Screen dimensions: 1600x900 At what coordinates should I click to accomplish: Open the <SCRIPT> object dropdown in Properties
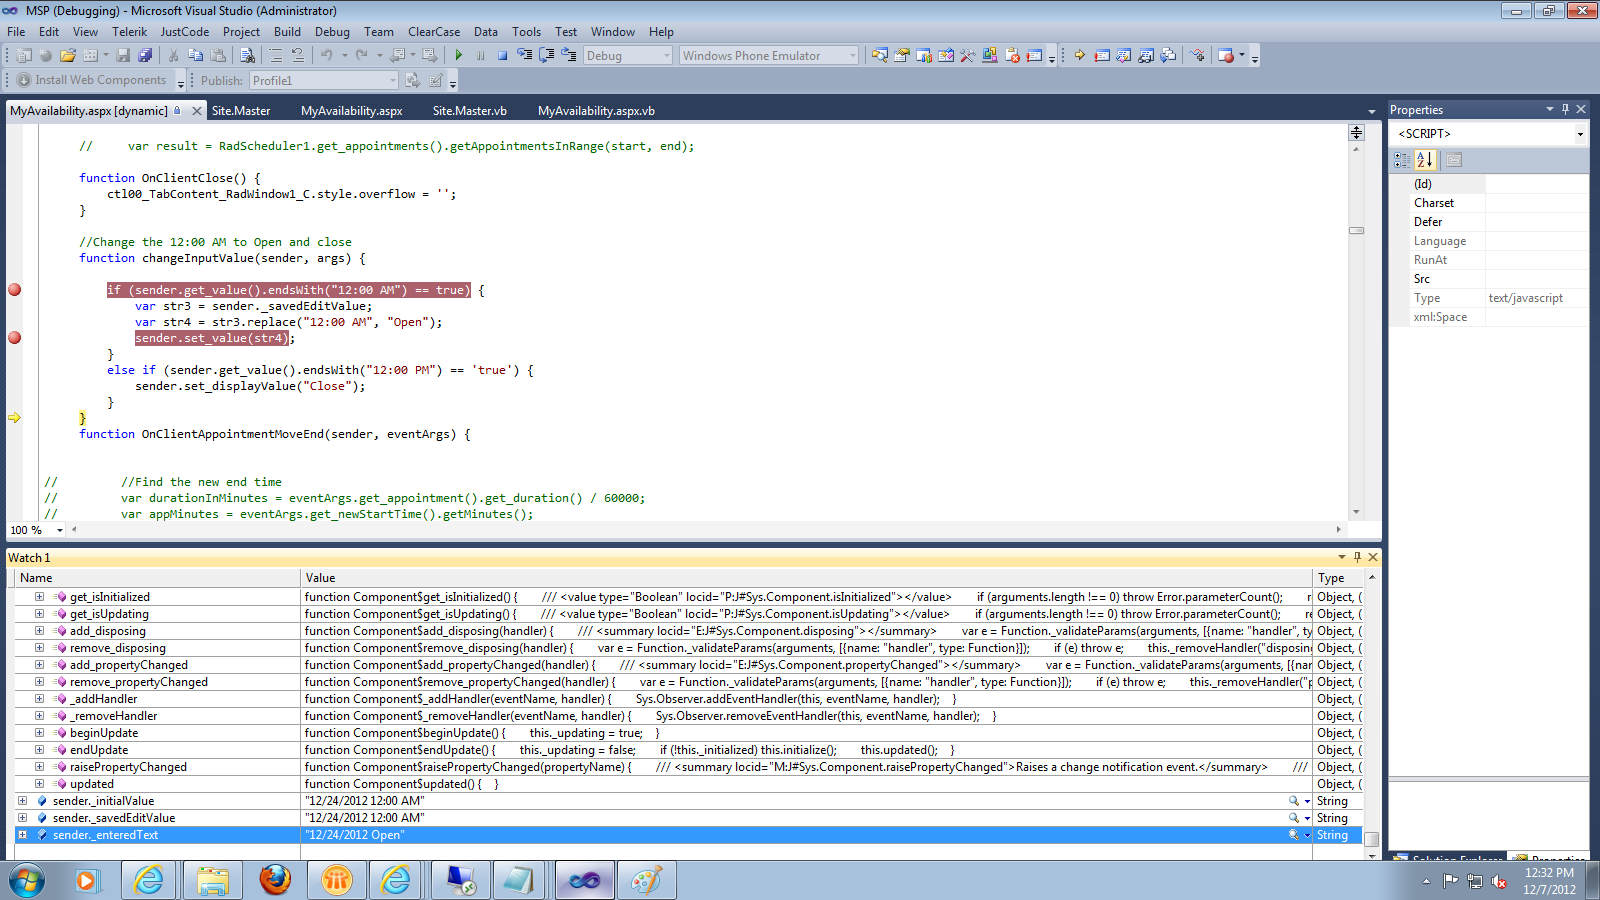(x=1580, y=134)
